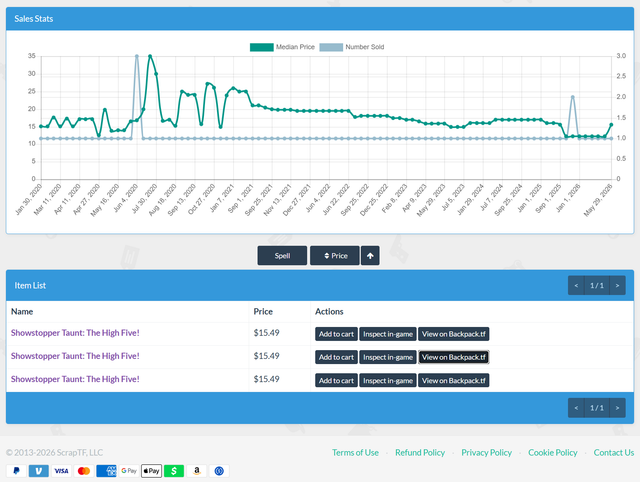Open first Showstopper Taunt: The High Five! link
The height and width of the screenshot is (482, 640).
(75, 333)
